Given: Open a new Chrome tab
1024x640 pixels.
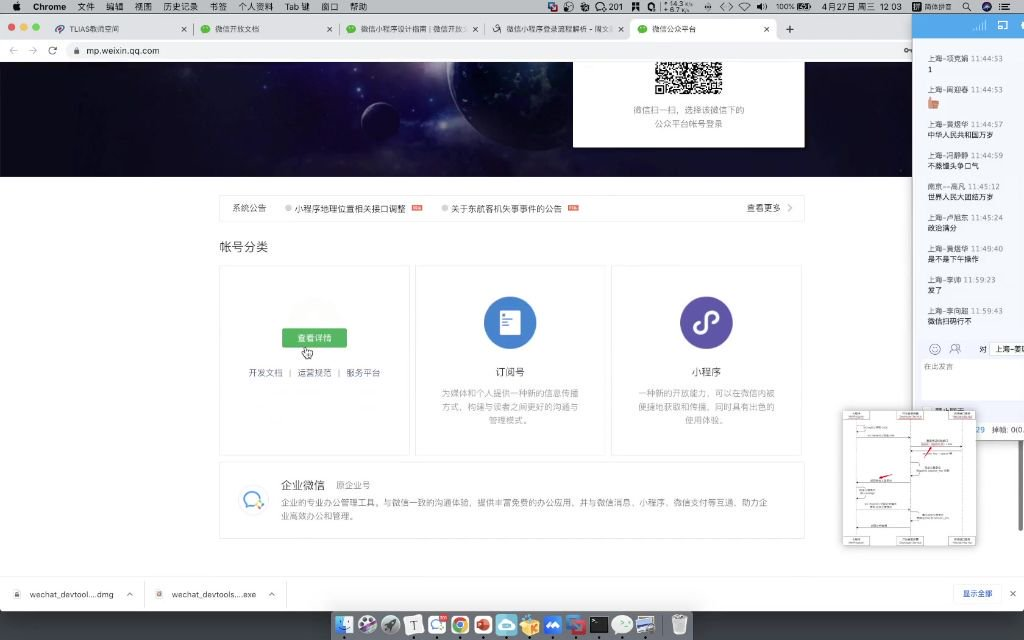Looking at the screenshot, I should tap(790, 29).
